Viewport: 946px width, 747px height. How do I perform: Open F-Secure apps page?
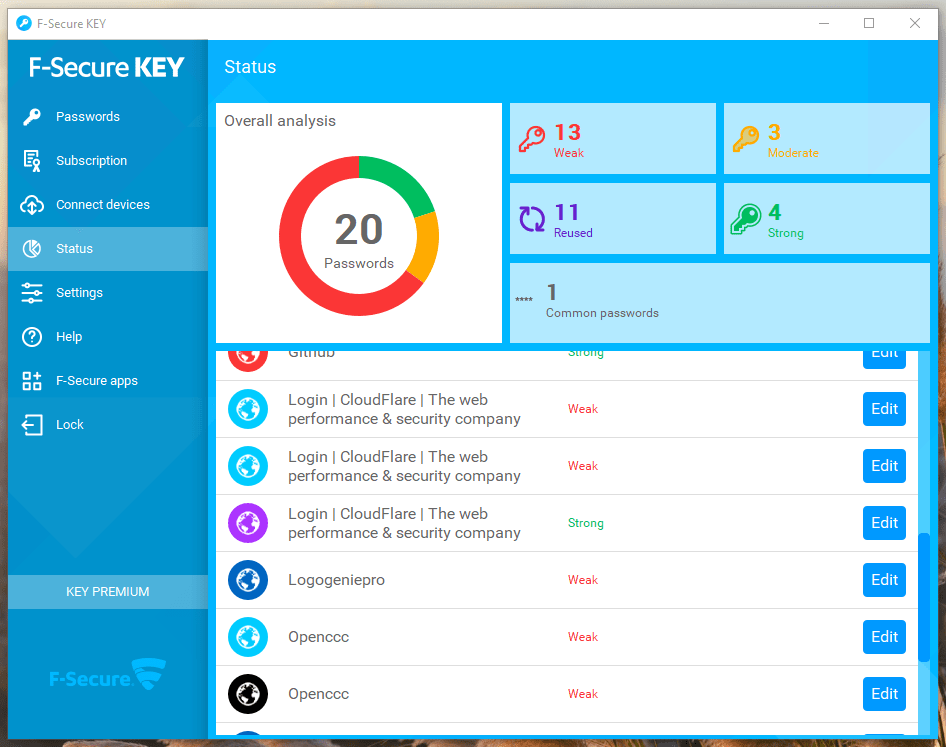108,381
